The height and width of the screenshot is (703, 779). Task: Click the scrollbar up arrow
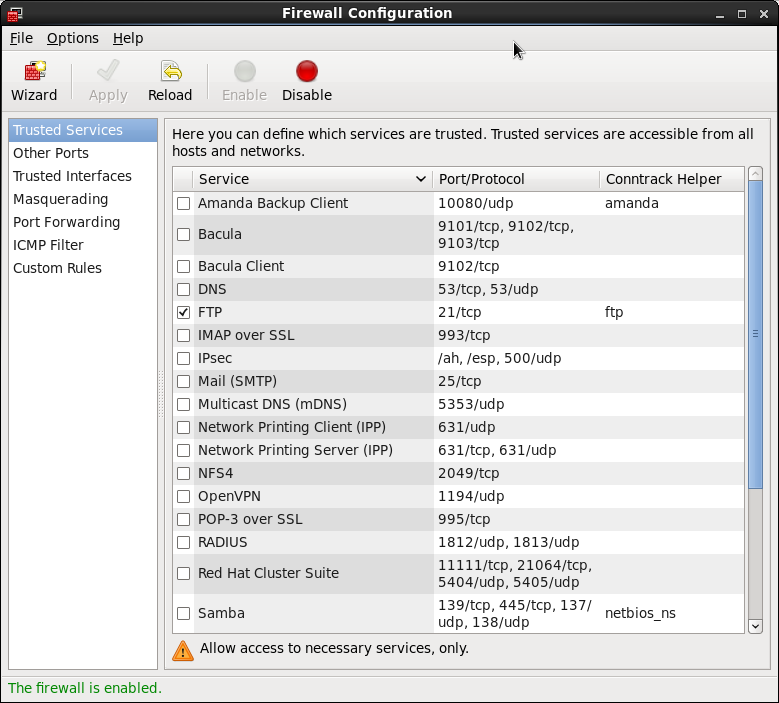click(x=755, y=173)
